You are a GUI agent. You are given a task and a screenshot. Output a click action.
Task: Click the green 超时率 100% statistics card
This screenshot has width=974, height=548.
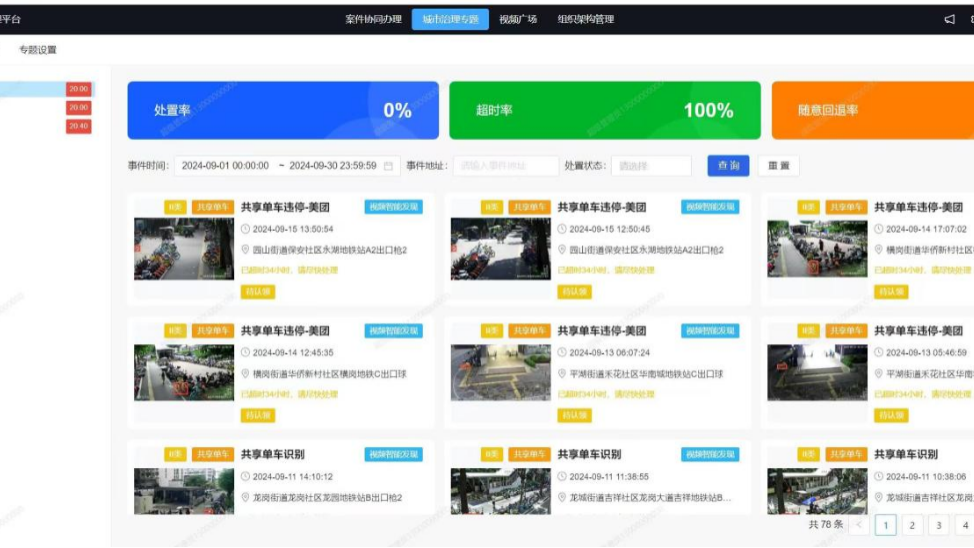pyautogui.click(x=604, y=110)
